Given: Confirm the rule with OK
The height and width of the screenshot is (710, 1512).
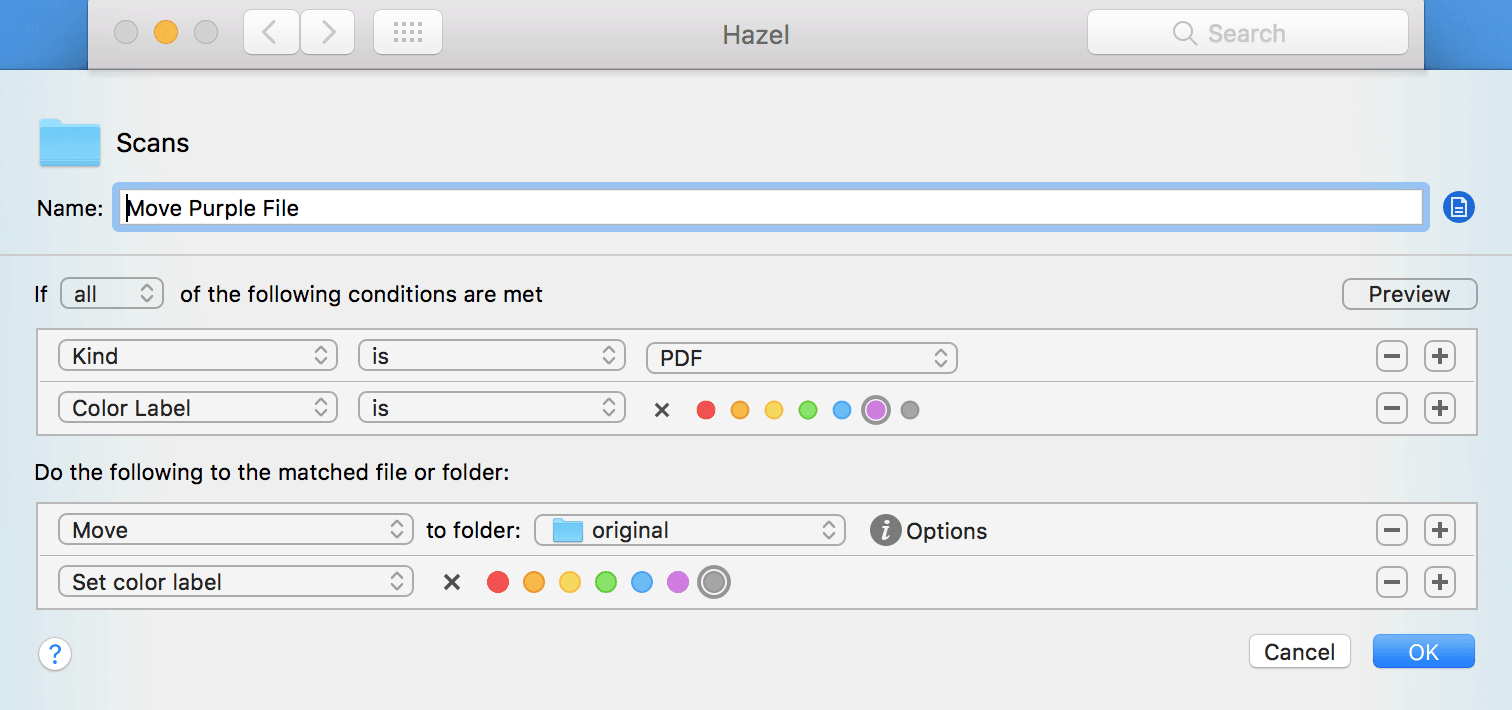Looking at the screenshot, I should (x=1423, y=652).
